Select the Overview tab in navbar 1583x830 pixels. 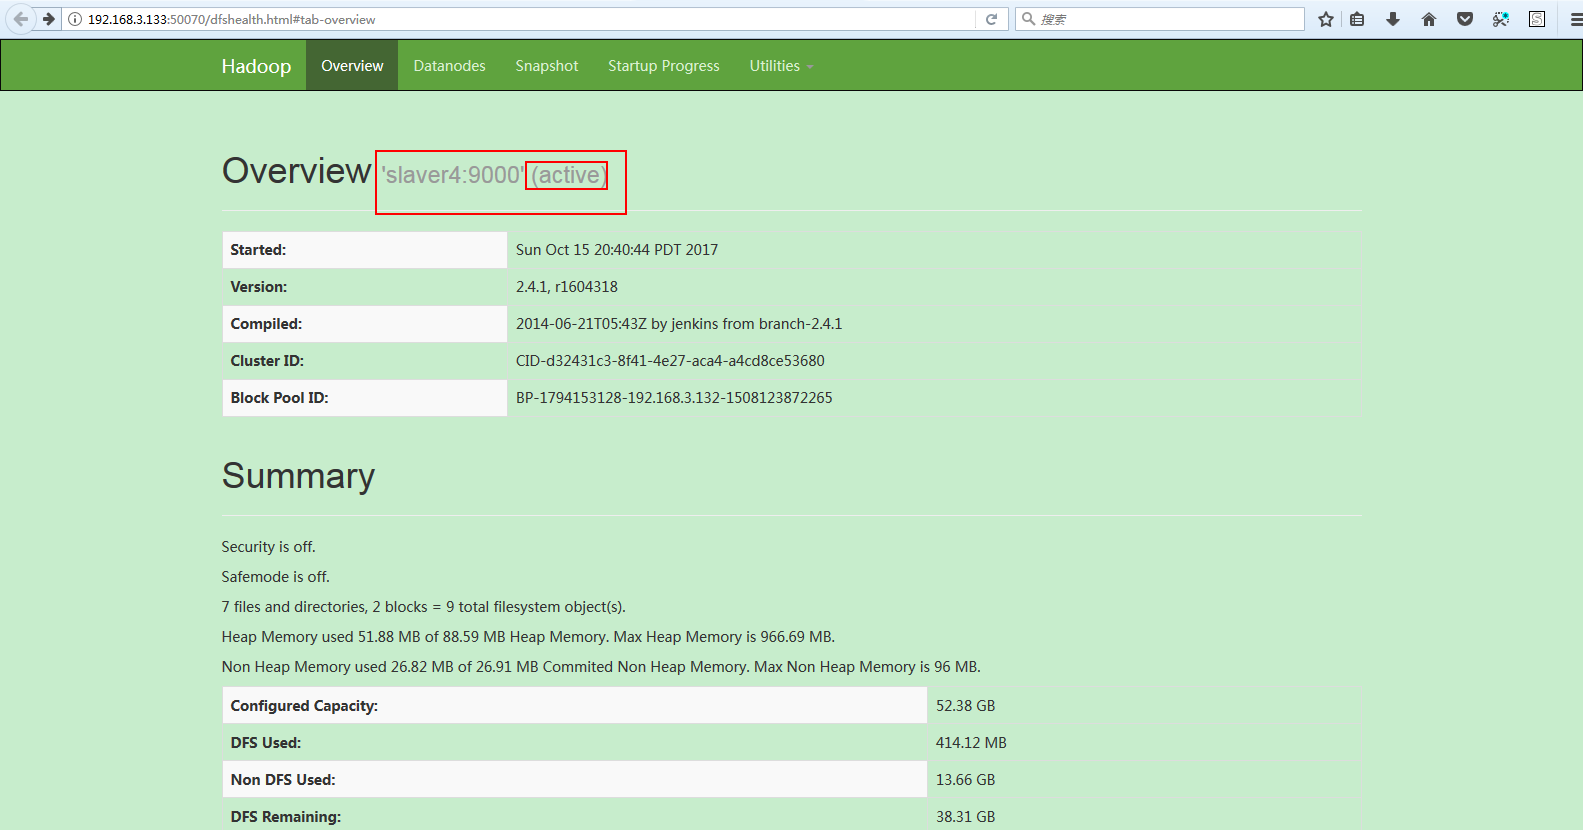point(352,66)
